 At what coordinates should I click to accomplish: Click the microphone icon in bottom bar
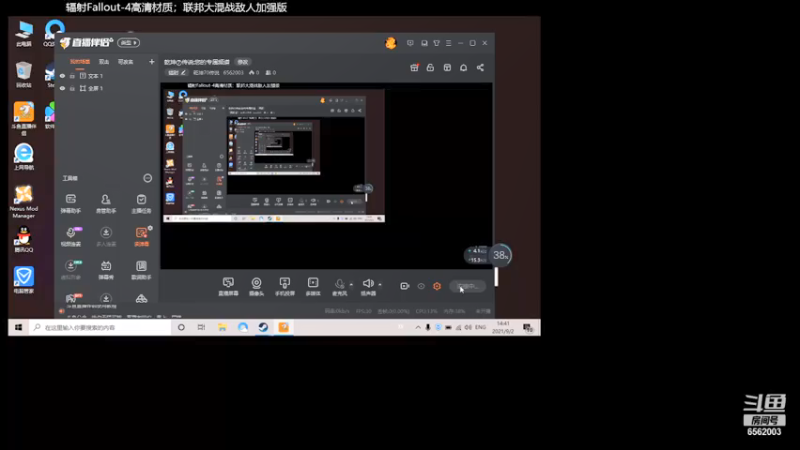(339, 286)
